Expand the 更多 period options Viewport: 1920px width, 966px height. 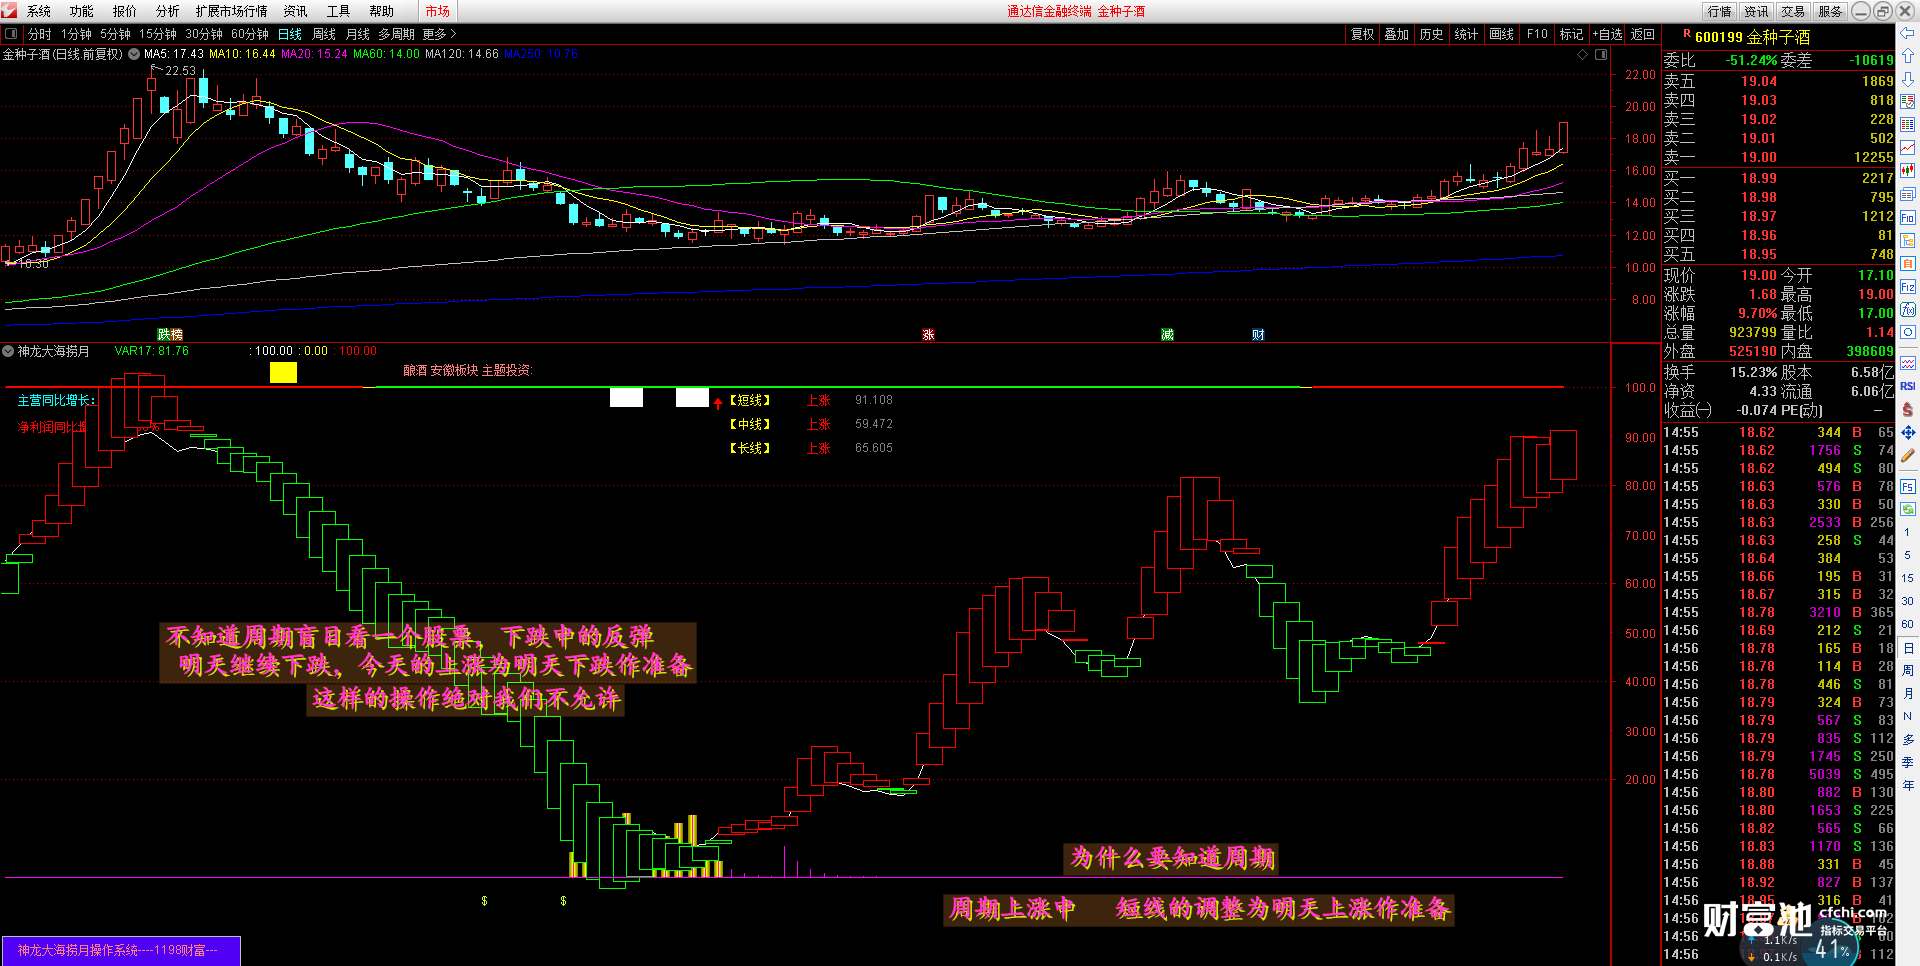pos(439,34)
